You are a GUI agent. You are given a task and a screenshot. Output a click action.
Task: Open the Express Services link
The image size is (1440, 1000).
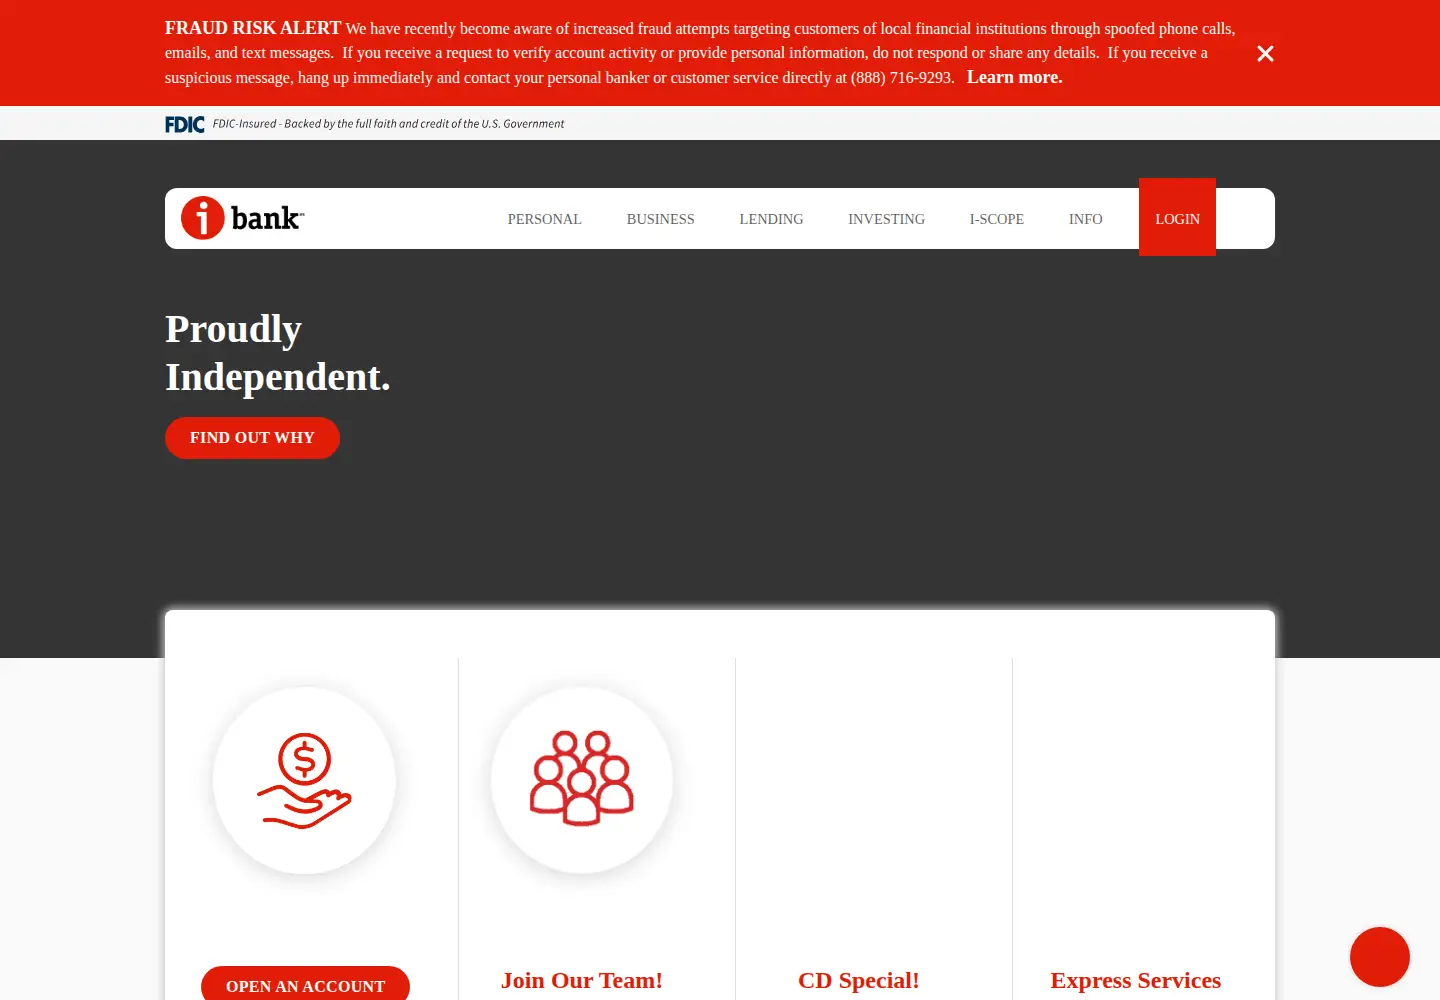coord(1135,980)
